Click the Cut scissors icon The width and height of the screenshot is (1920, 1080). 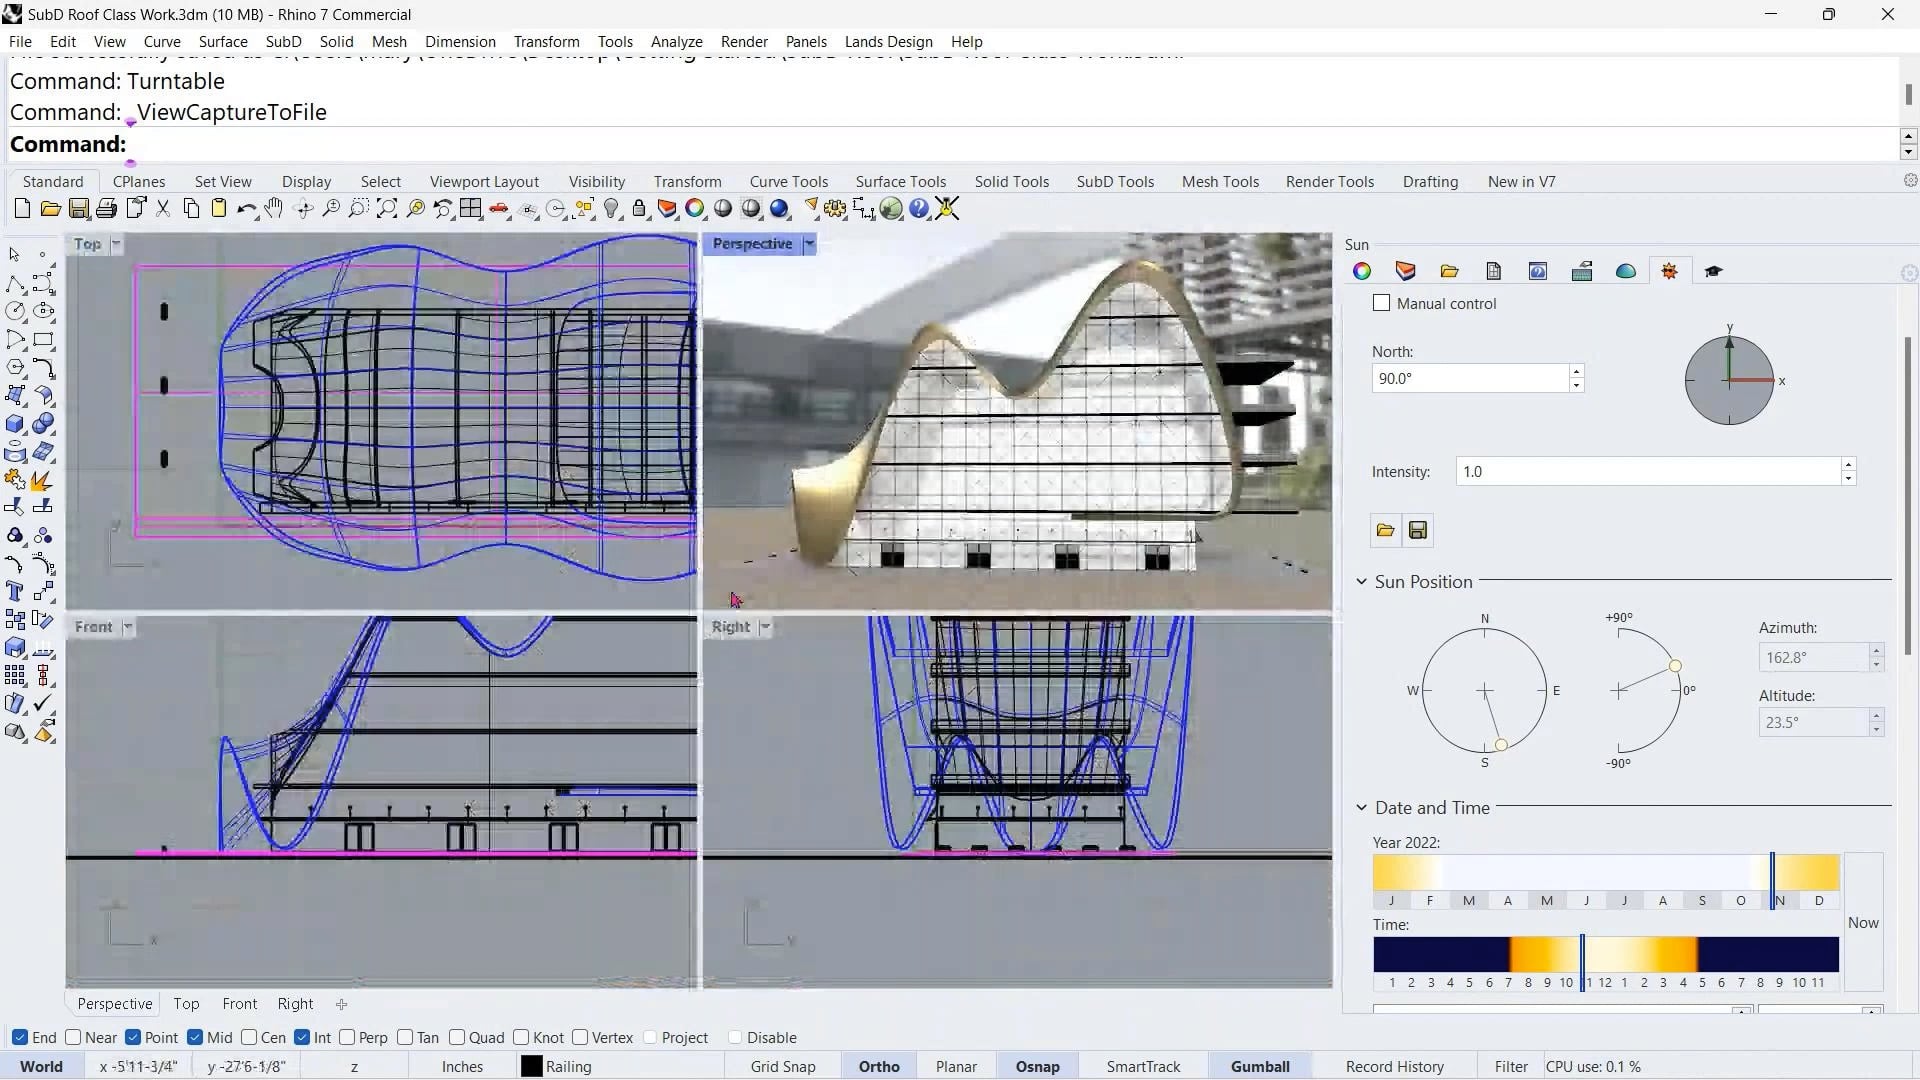tap(163, 209)
